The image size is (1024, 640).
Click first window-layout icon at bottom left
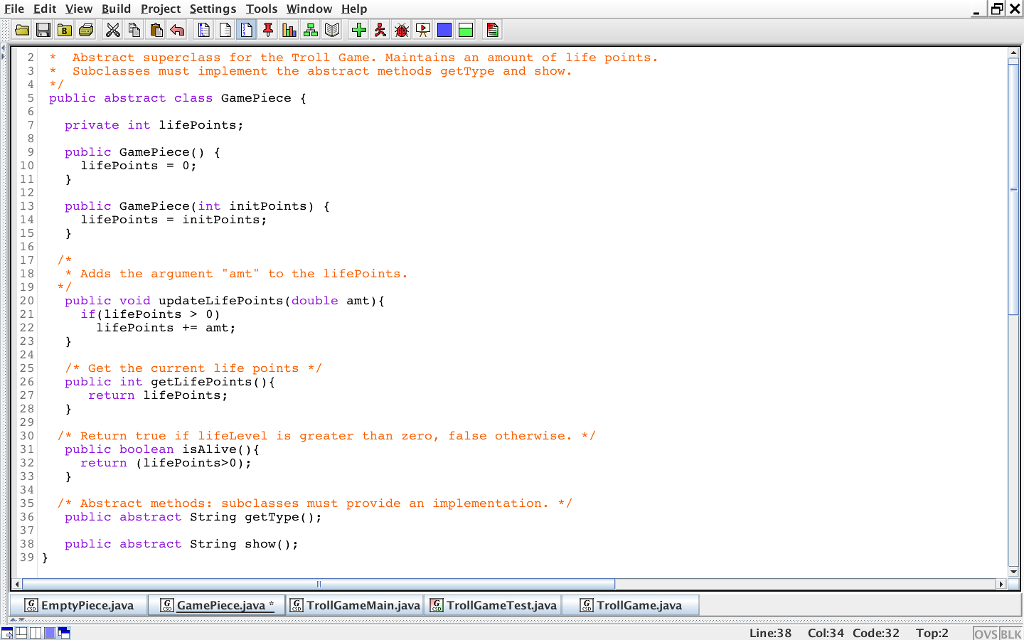(8, 632)
